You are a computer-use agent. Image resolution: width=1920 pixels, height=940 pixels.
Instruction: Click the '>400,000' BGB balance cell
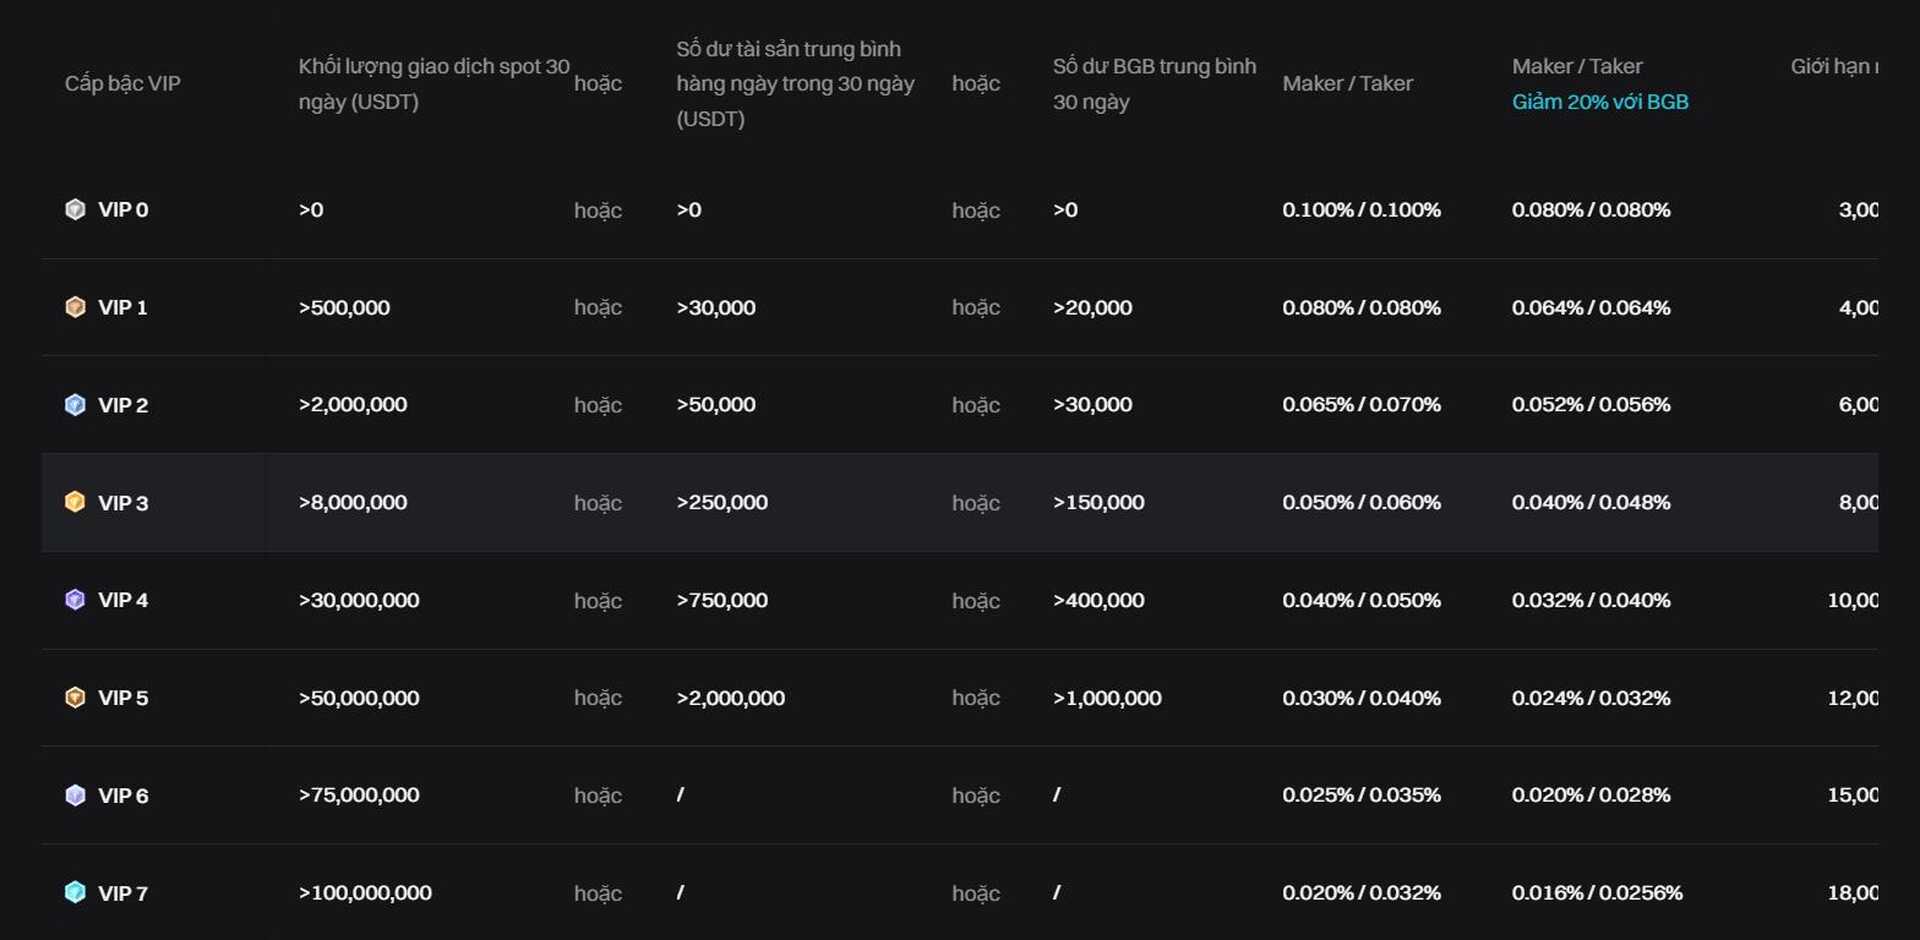click(1099, 600)
